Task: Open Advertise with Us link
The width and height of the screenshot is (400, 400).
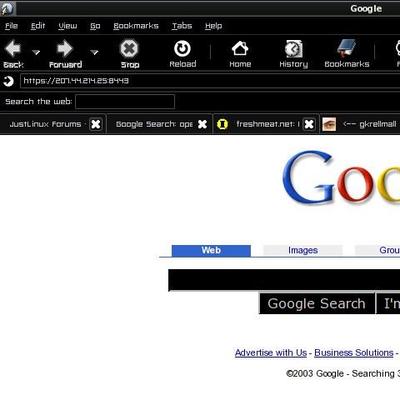Action: pos(271,353)
